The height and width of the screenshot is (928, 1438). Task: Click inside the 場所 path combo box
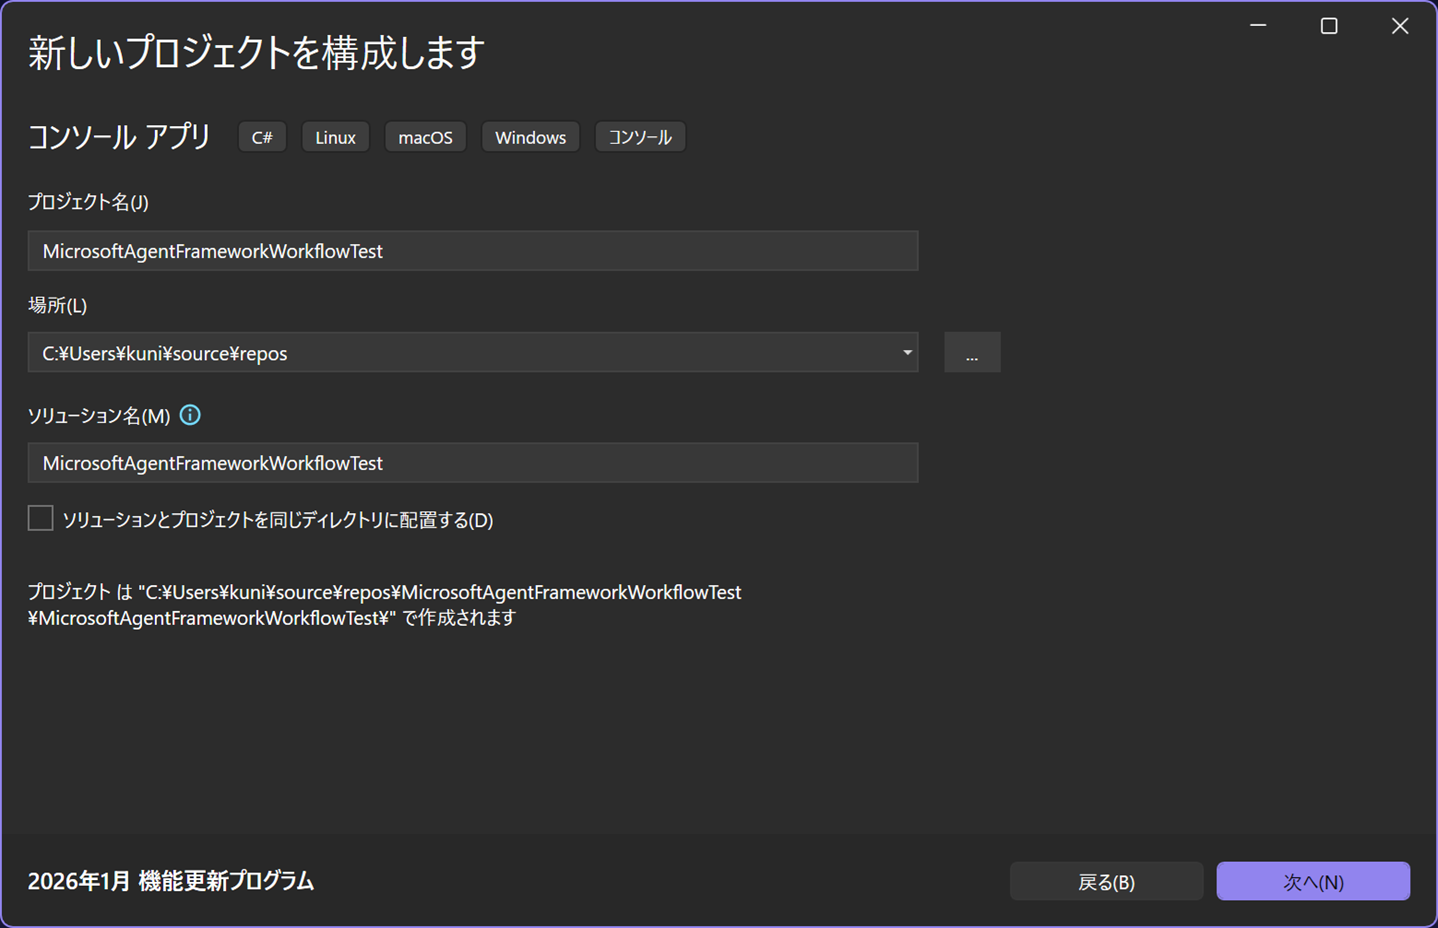click(x=460, y=353)
